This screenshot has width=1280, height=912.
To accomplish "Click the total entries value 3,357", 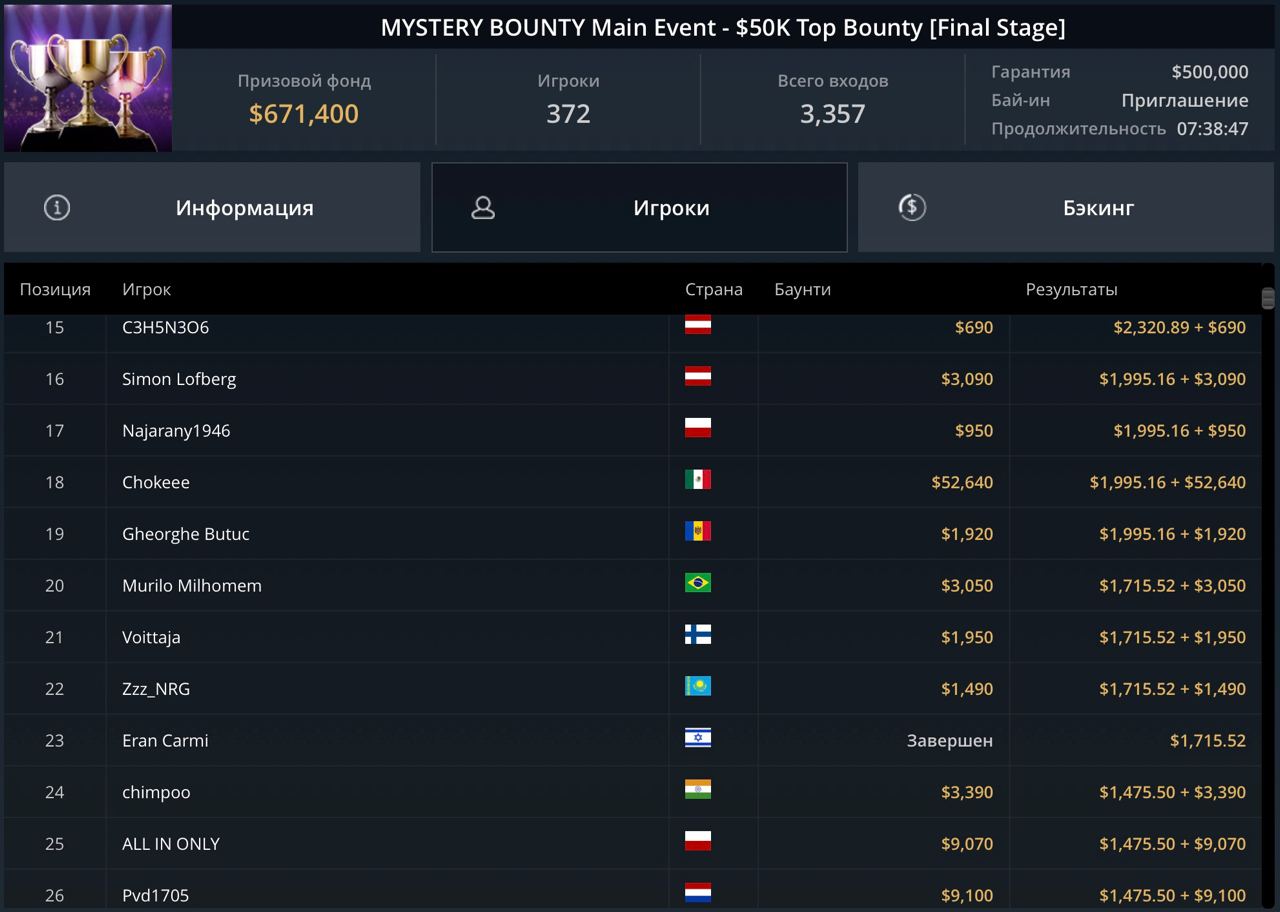I will coord(832,114).
